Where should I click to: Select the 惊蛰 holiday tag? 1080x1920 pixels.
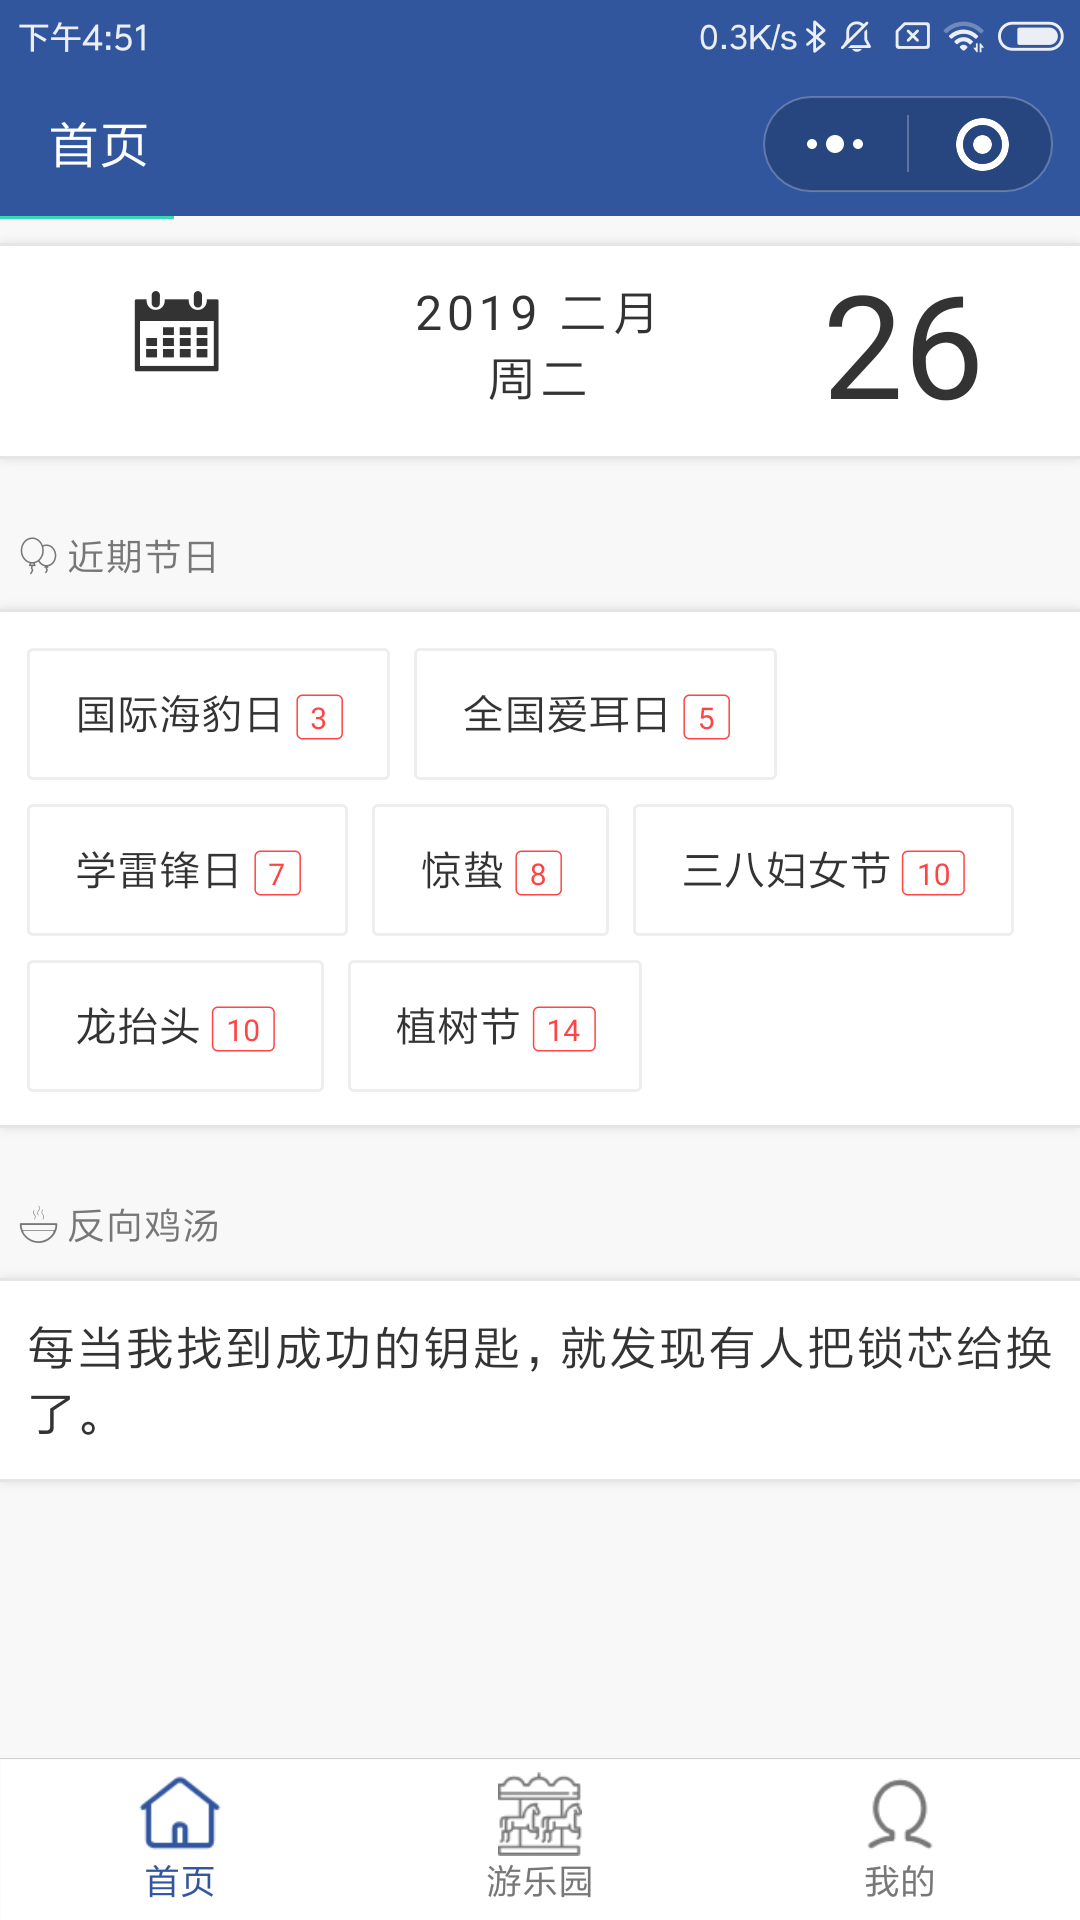pyautogui.click(x=490, y=870)
